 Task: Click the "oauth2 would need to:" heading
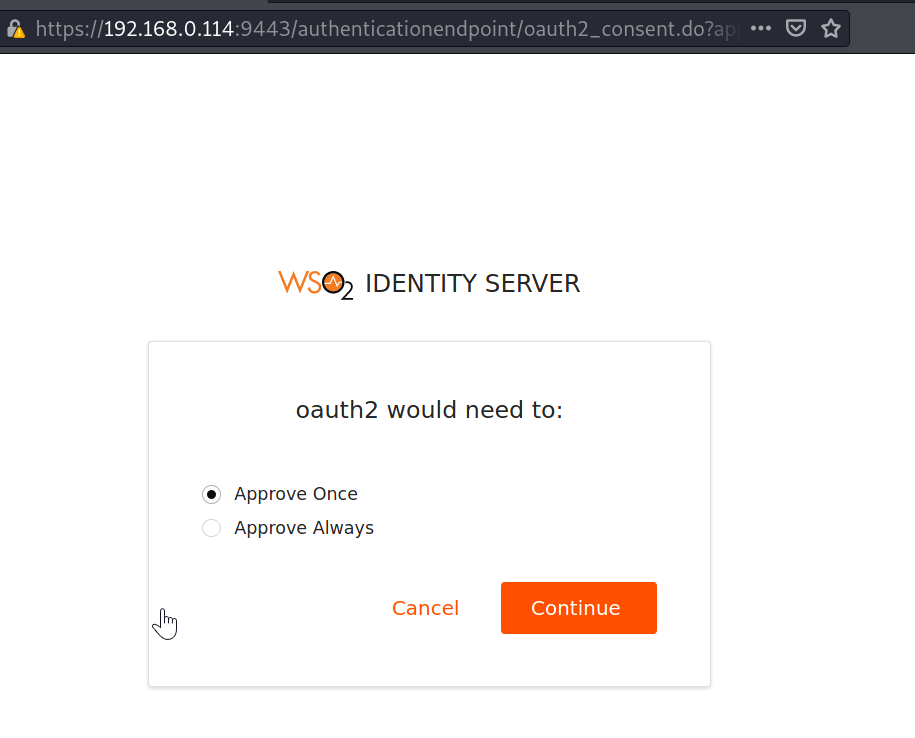[x=429, y=410]
